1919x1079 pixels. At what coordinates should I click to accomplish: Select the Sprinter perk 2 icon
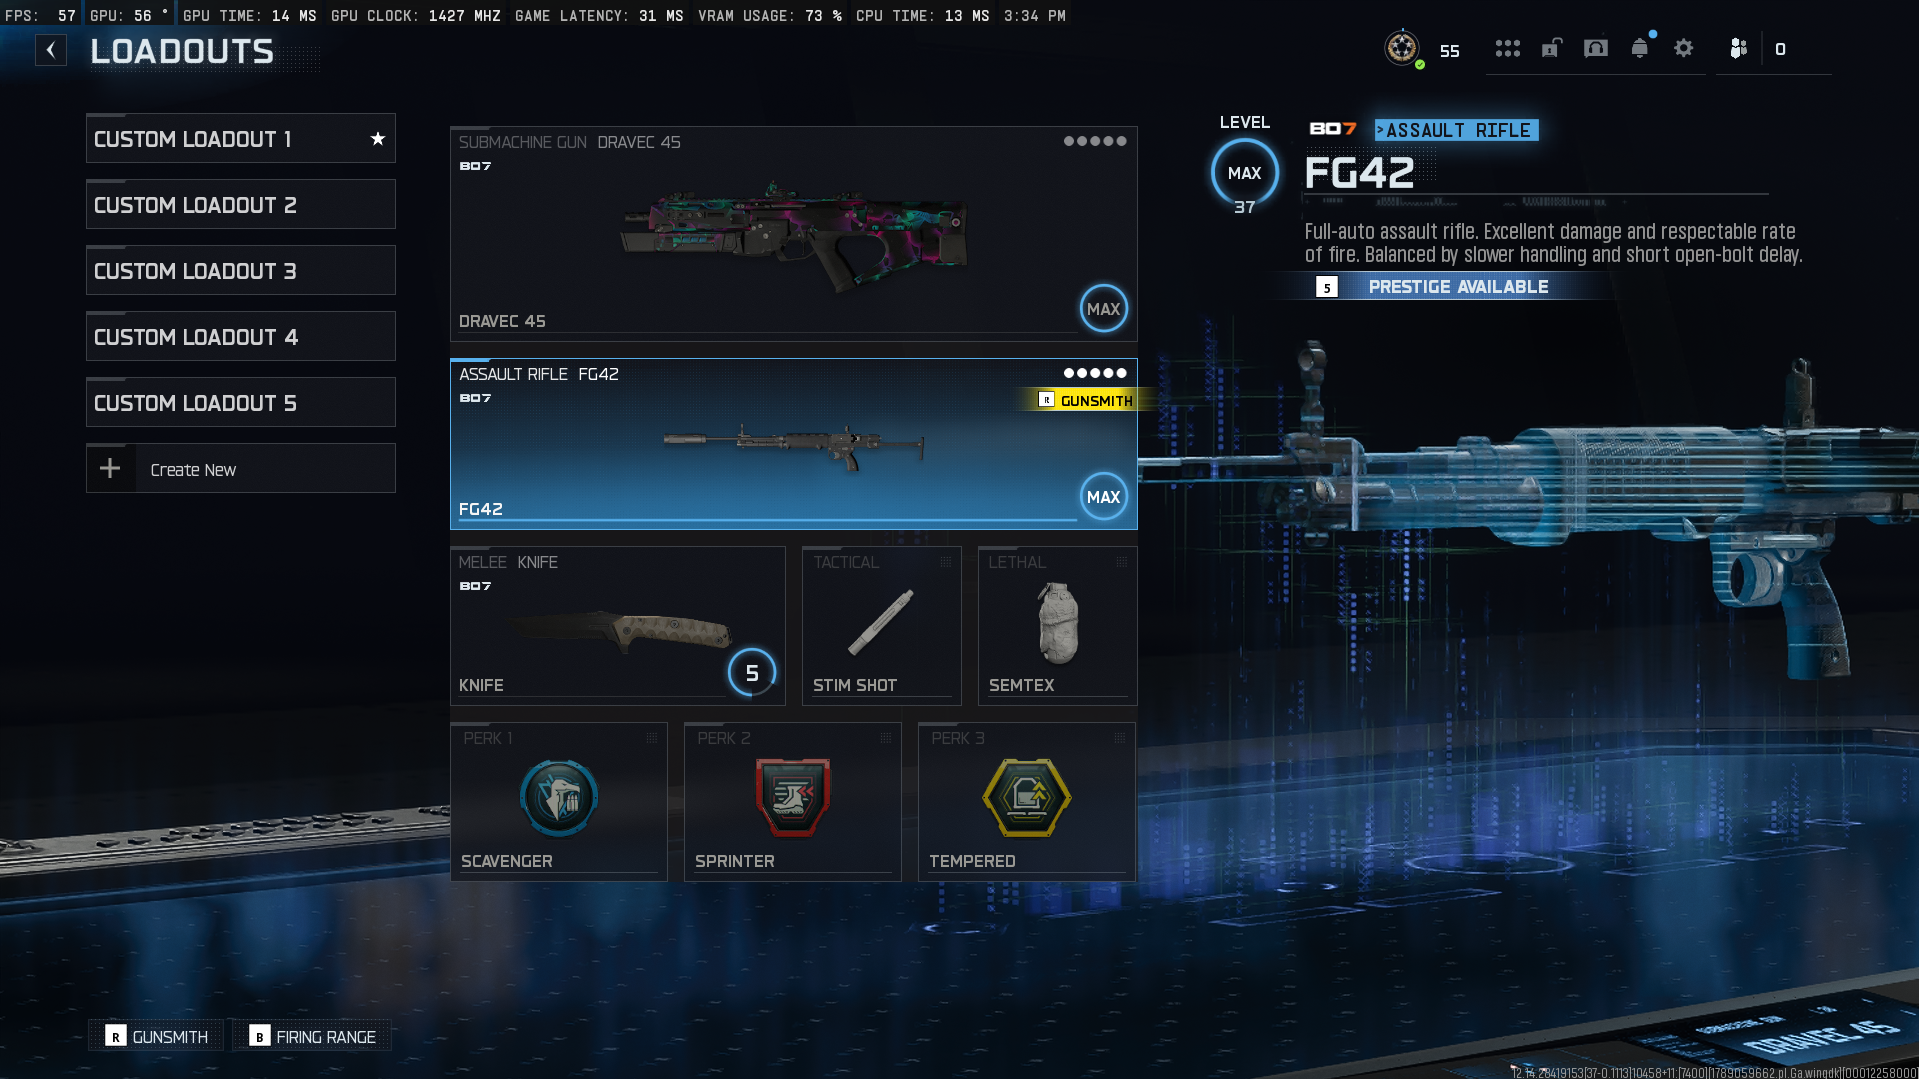coord(793,798)
